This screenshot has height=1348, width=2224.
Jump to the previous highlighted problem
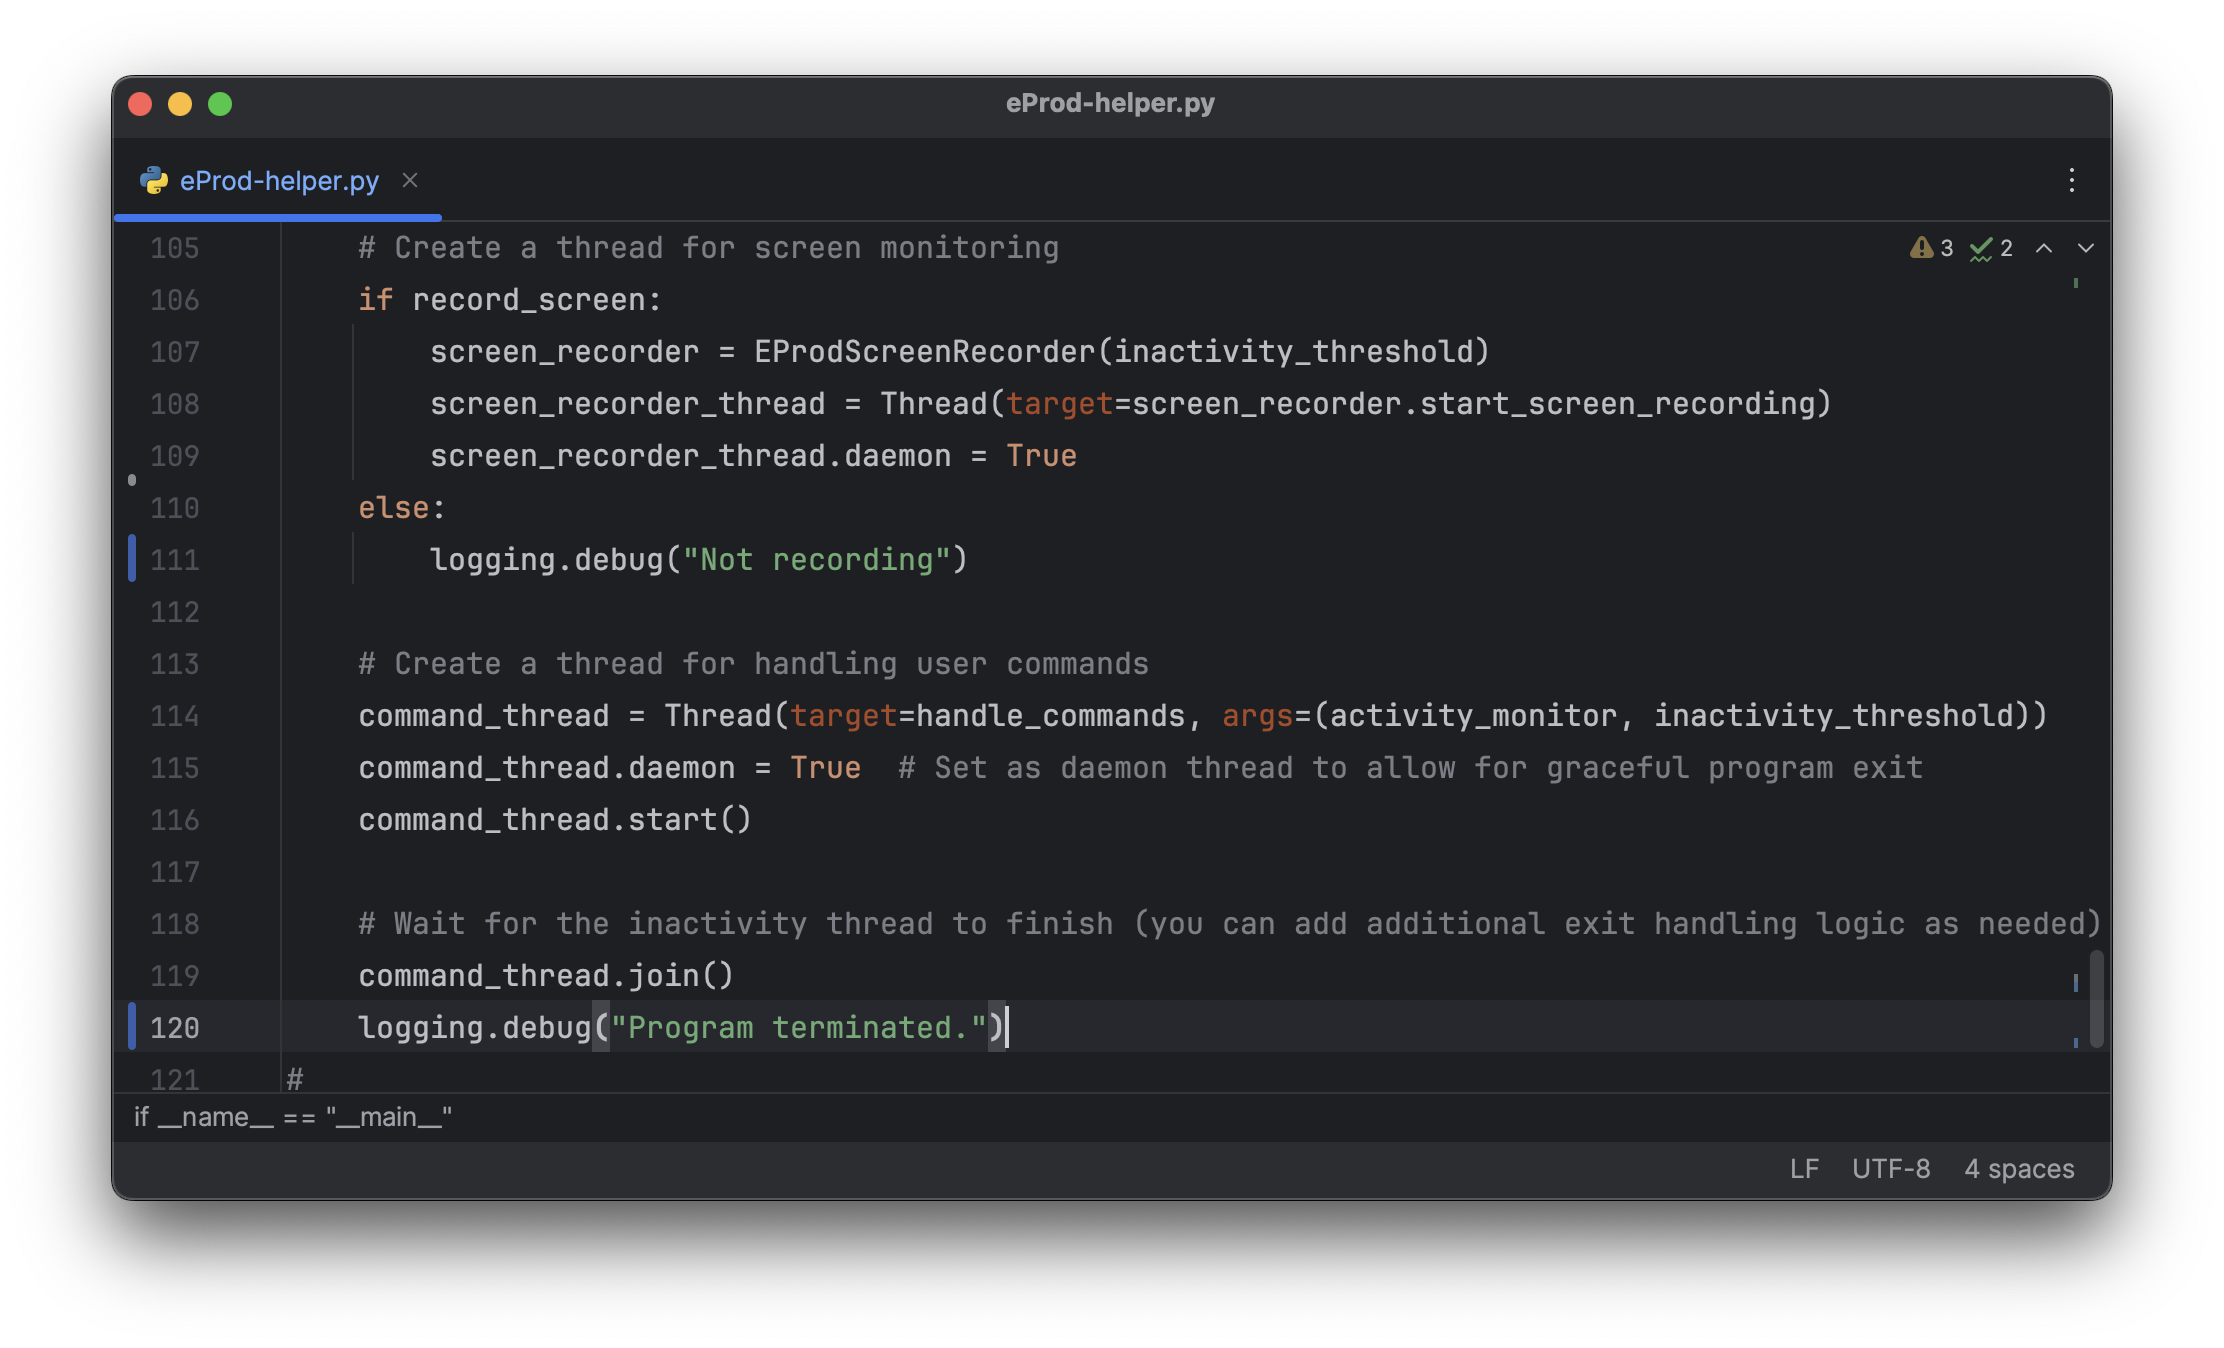click(2044, 248)
